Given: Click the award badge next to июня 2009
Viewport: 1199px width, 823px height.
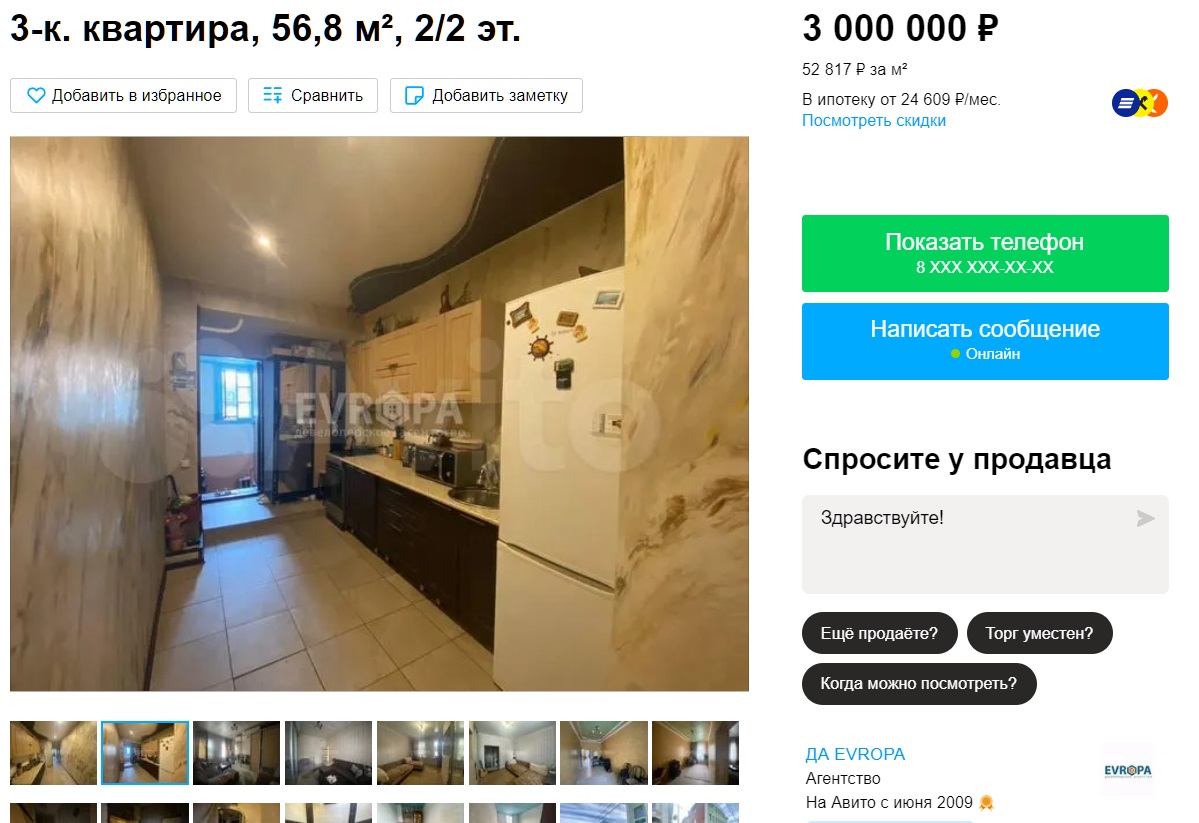Looking at the screenshot, I should (x=986, y=802).
